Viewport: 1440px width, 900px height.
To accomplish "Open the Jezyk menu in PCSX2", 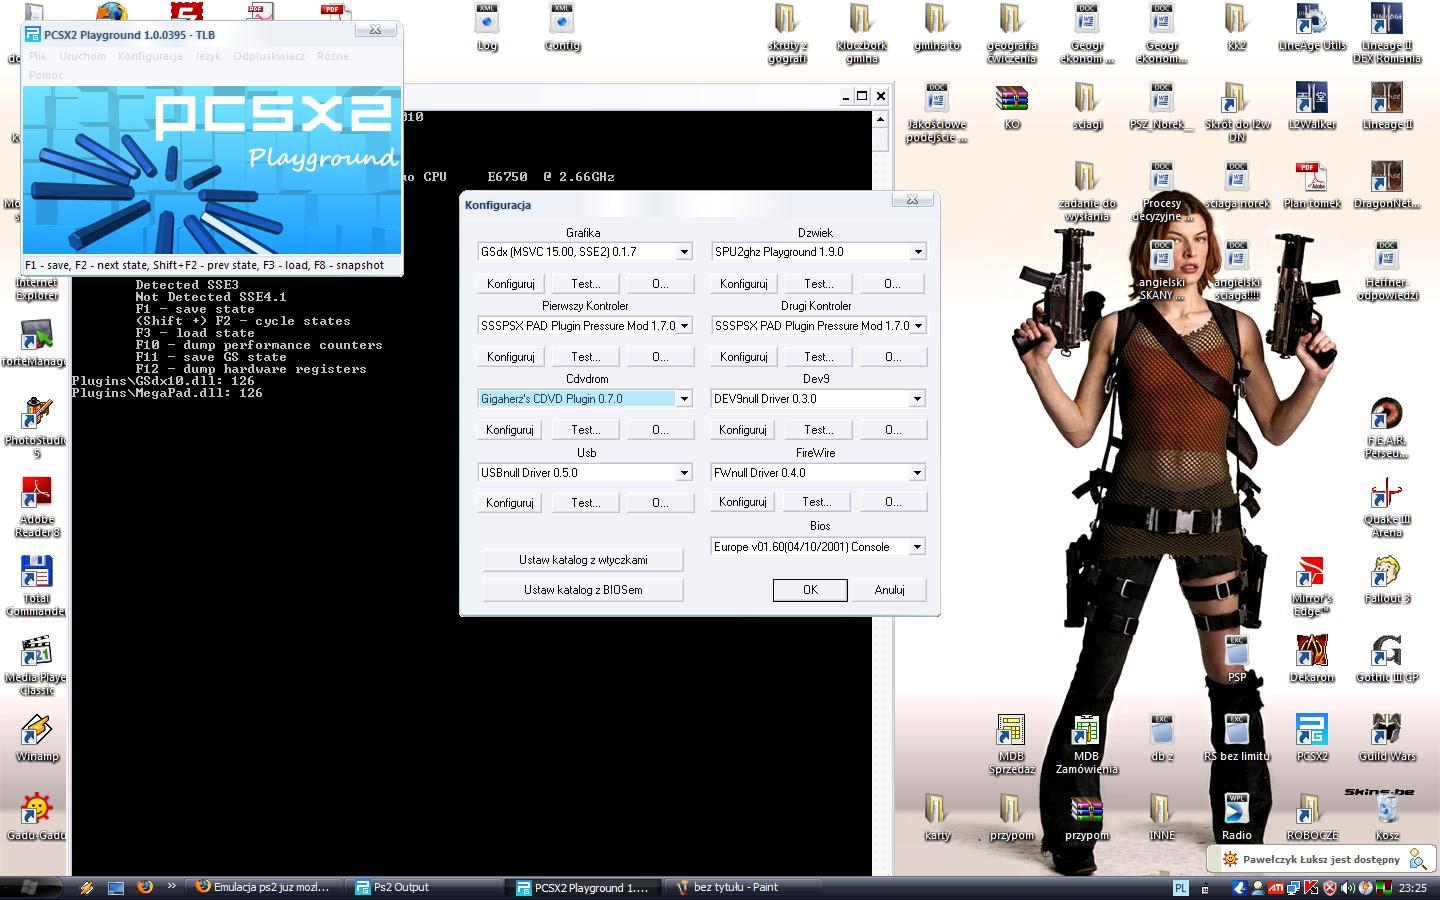I will (208, 56).
